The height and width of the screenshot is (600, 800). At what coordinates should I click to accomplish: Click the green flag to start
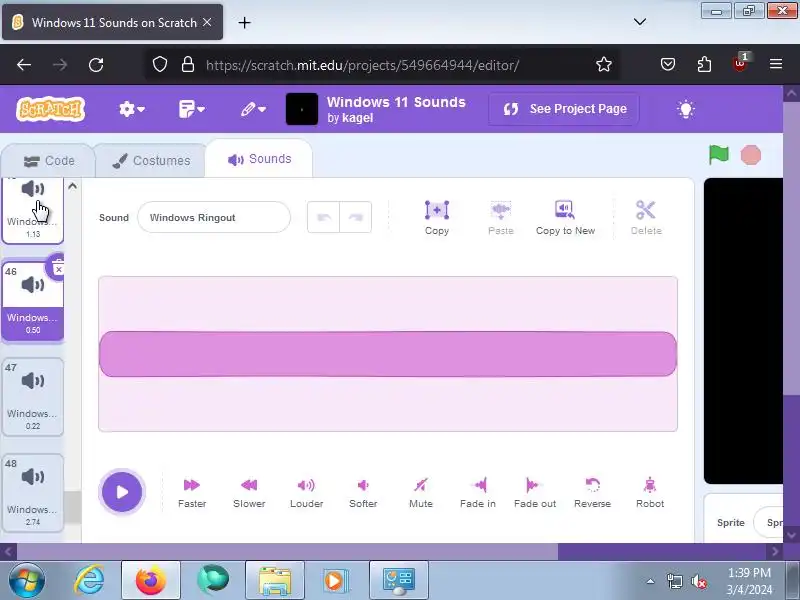pos(719,155)
